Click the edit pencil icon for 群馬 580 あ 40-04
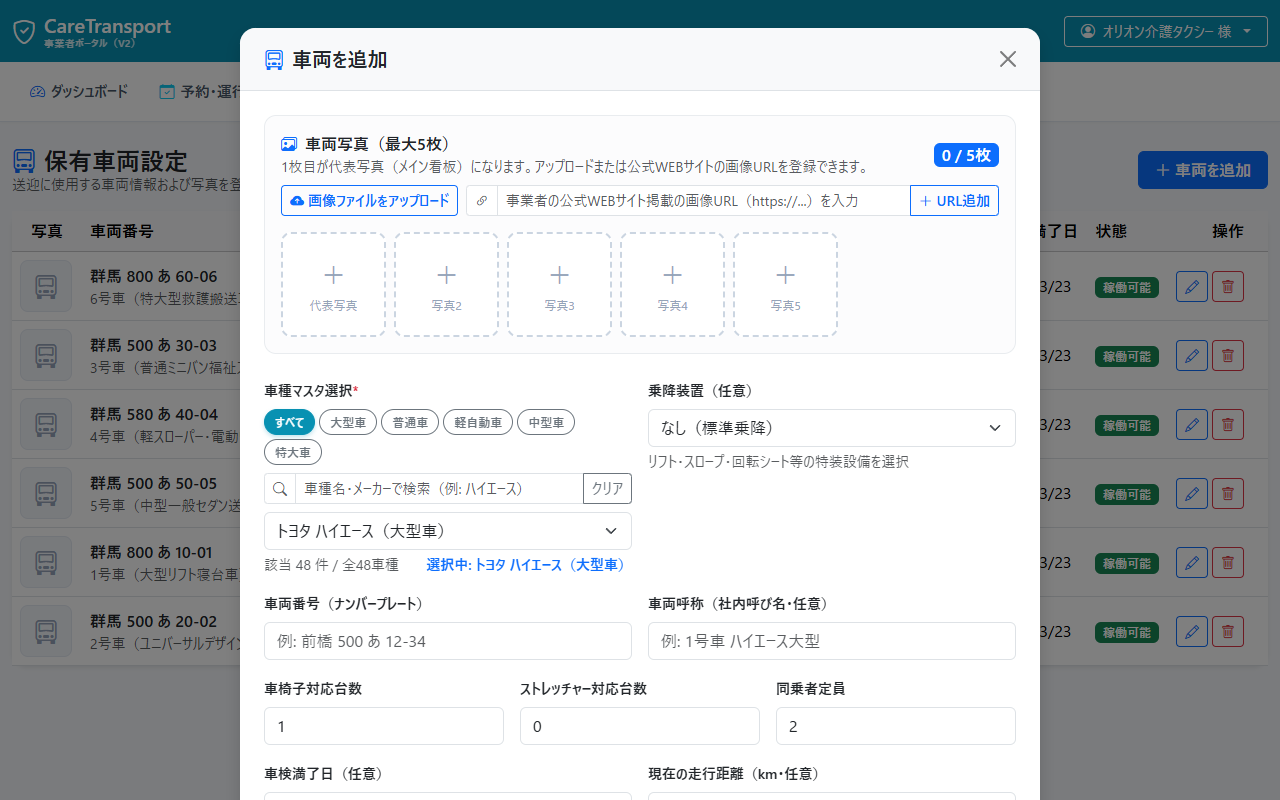This screenshot has width=1280, height=800. tap(1192, 425)
